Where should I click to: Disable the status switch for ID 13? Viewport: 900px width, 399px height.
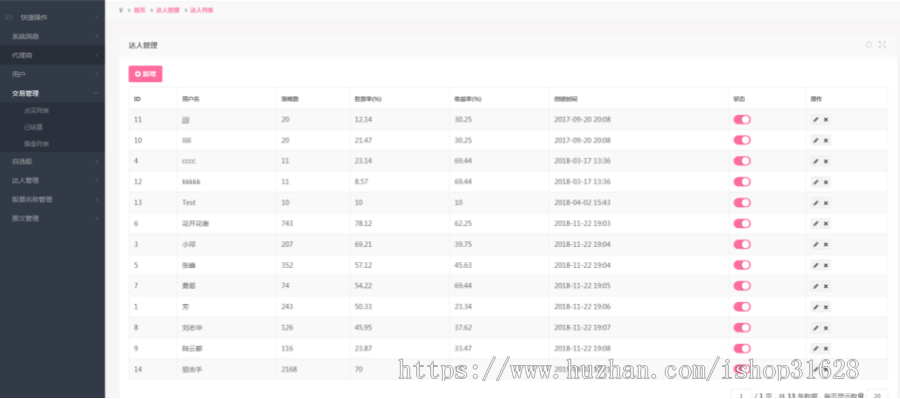[x=742, y=203]
